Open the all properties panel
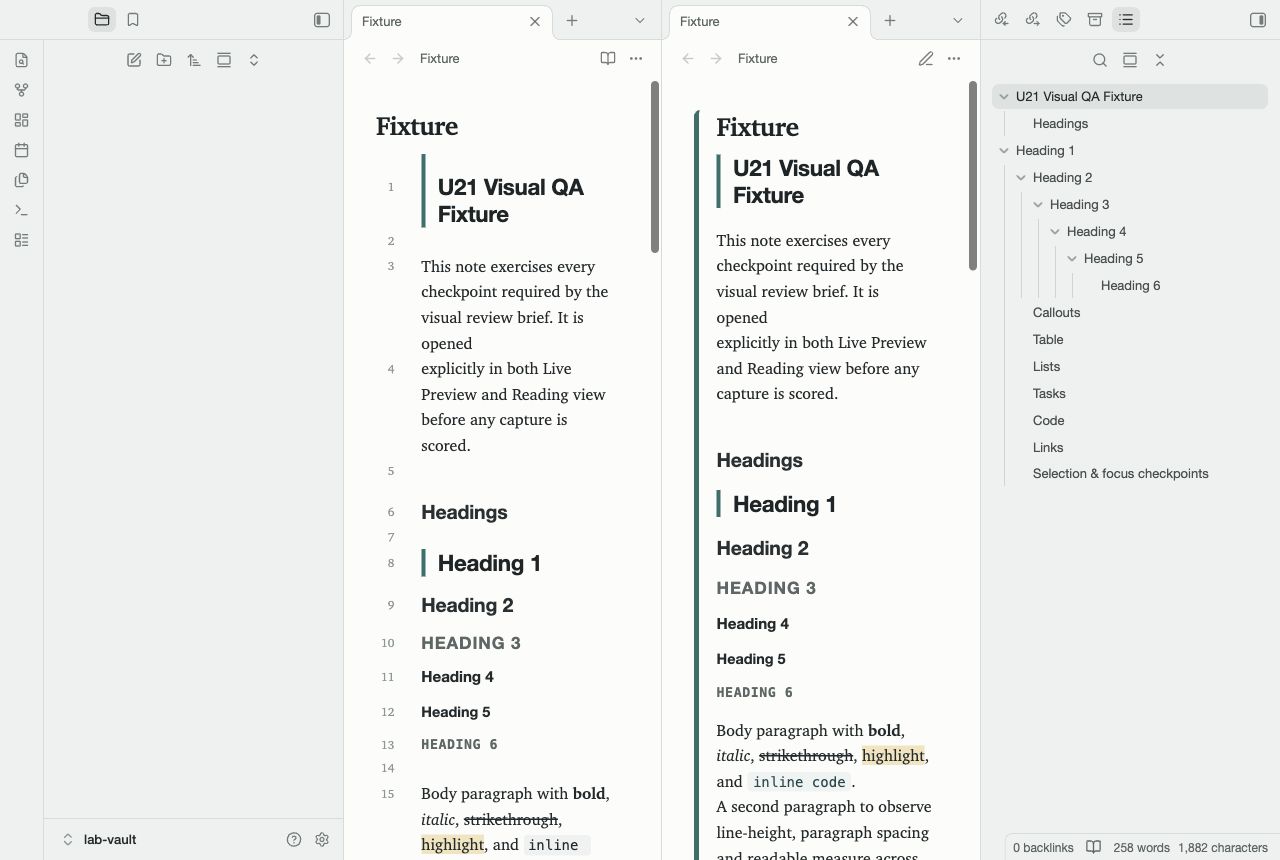Screen dimensions: 1280x860 pos(1095,20)
